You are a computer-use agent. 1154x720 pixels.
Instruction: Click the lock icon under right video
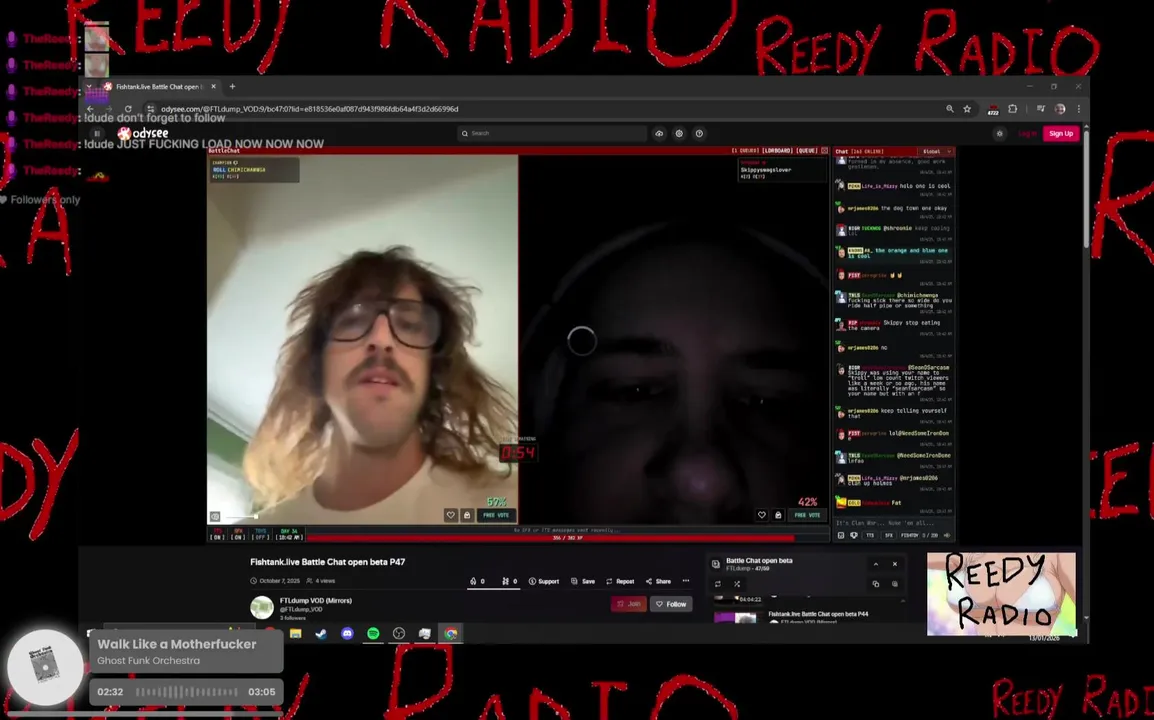pos(778,515)
